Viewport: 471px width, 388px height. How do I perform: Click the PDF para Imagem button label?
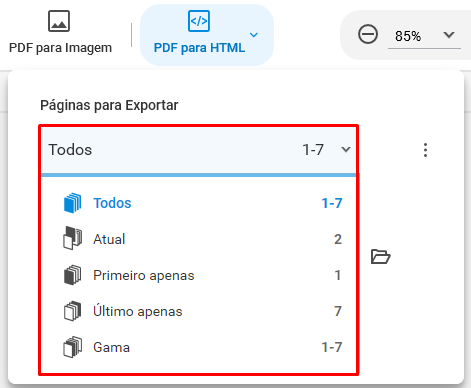click(60, 48)
